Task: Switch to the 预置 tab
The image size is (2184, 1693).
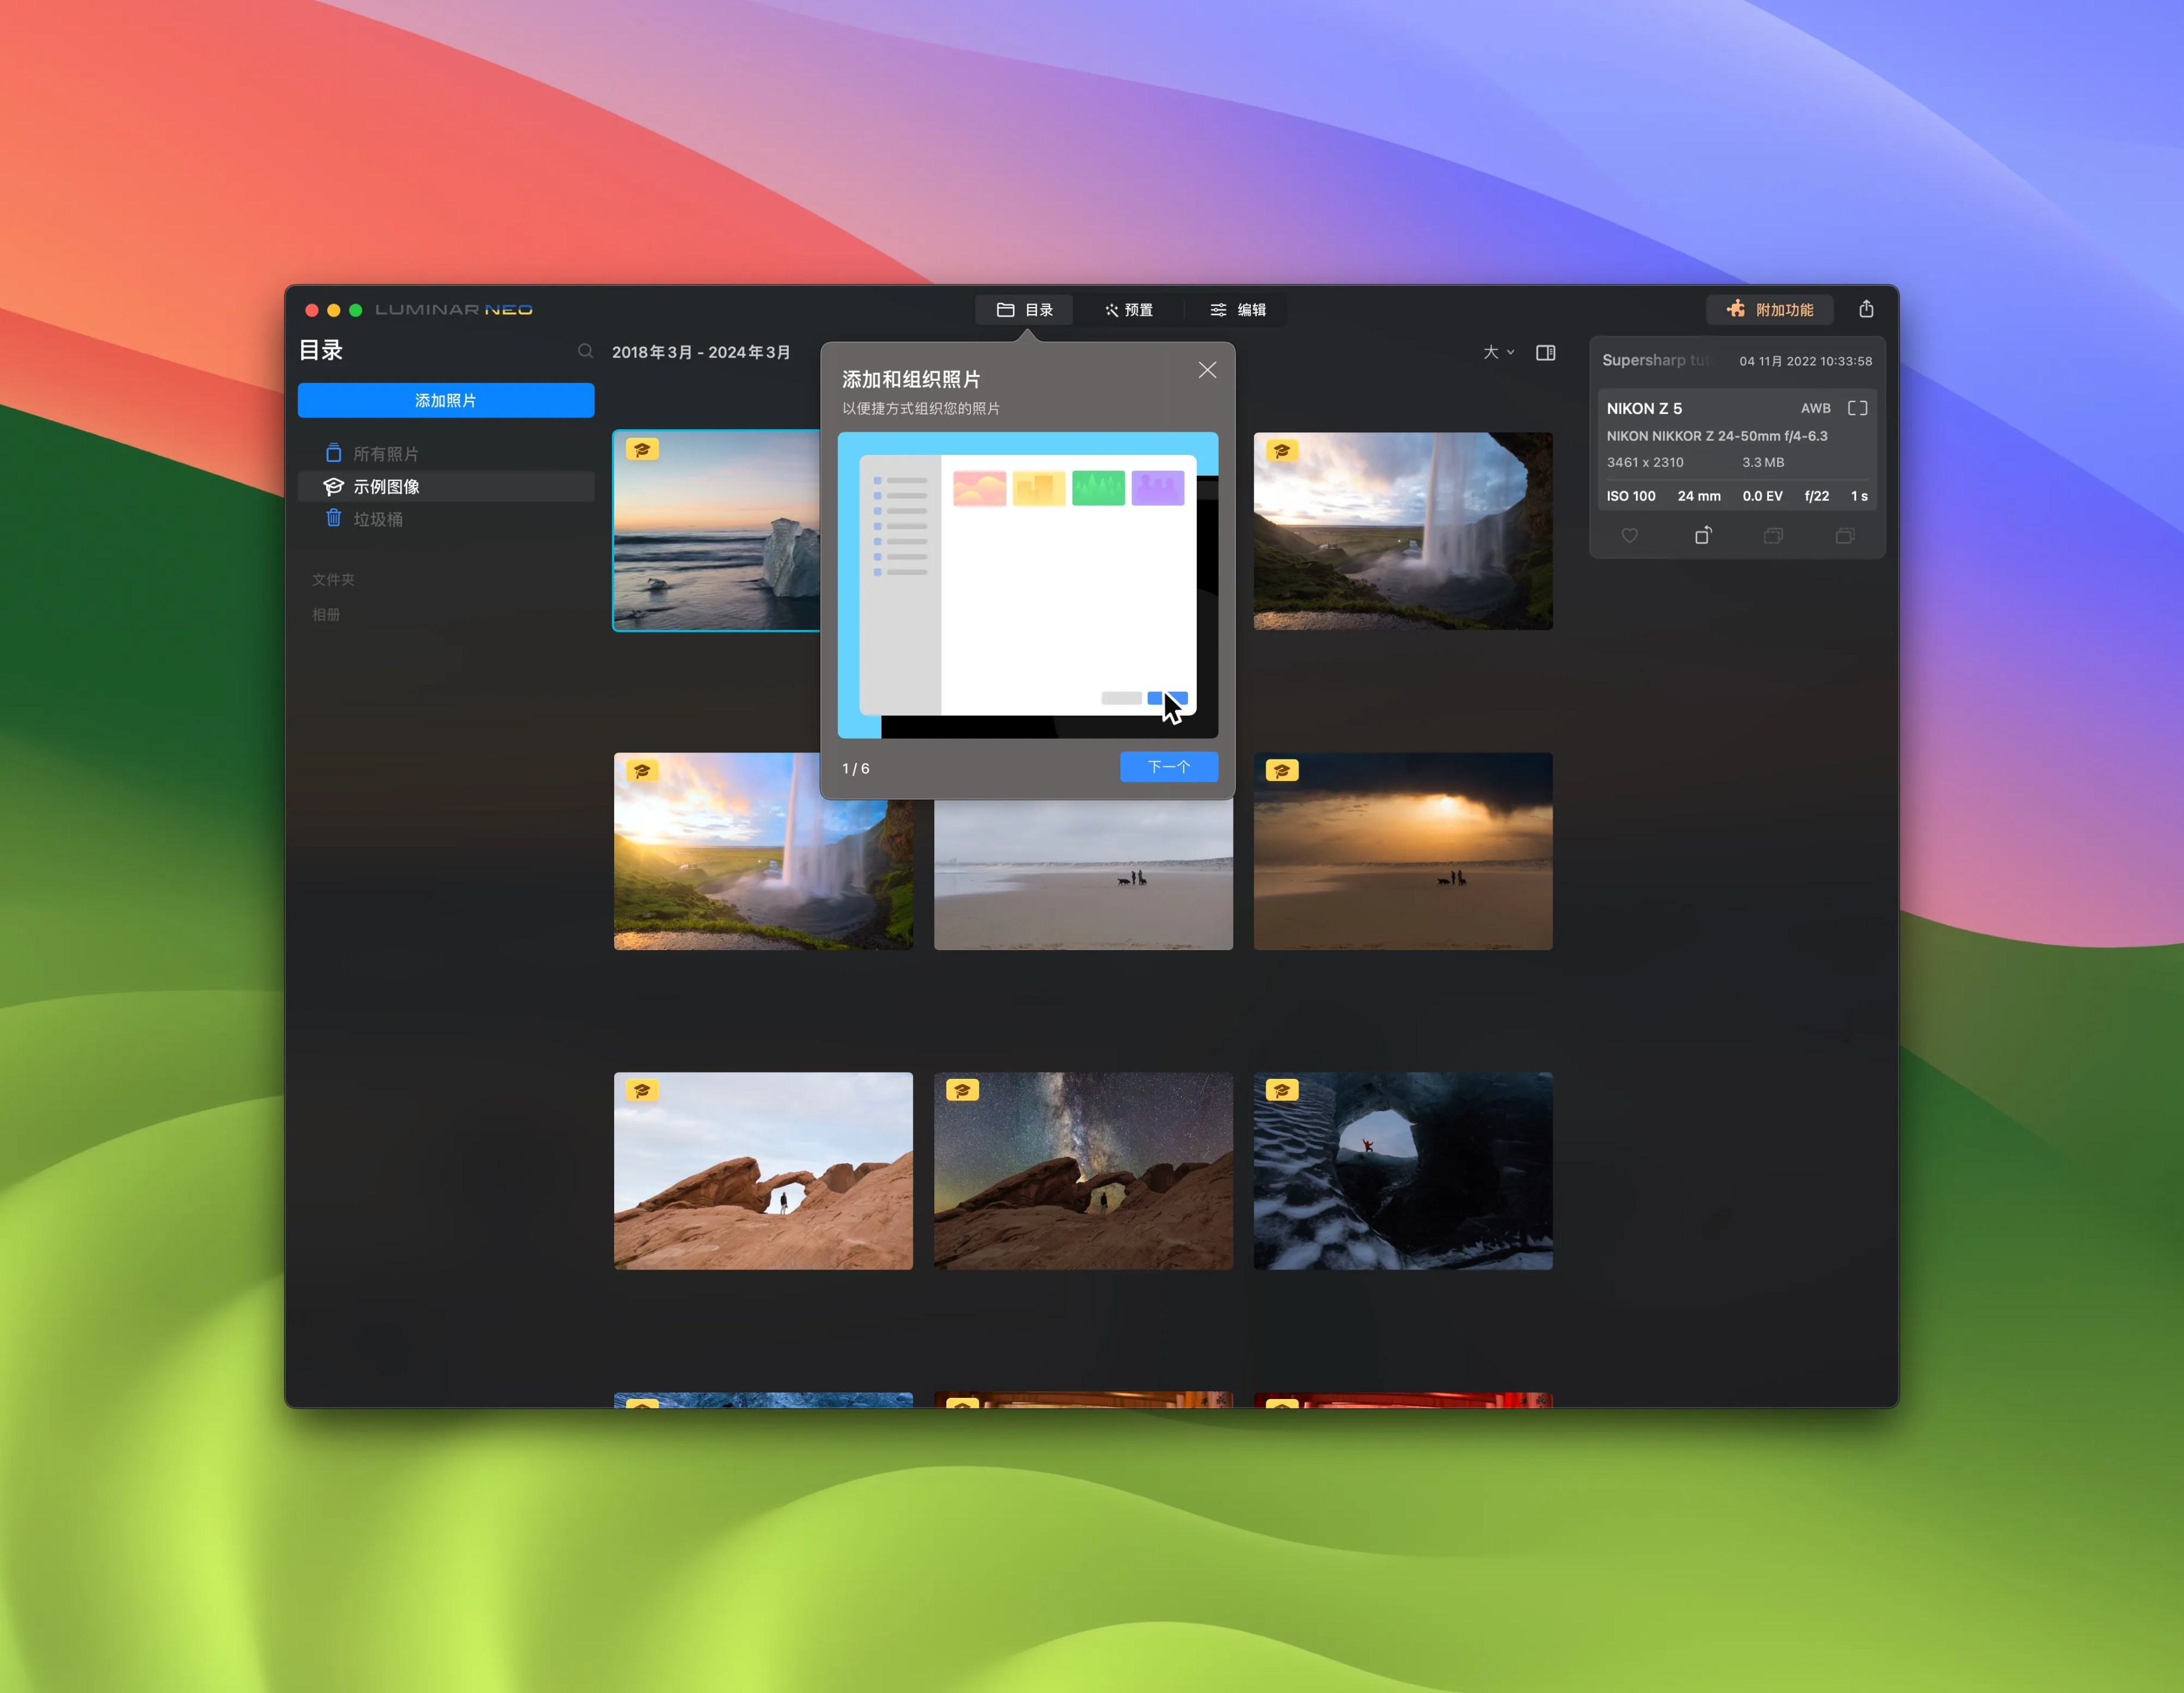Action: [1129, 310]
